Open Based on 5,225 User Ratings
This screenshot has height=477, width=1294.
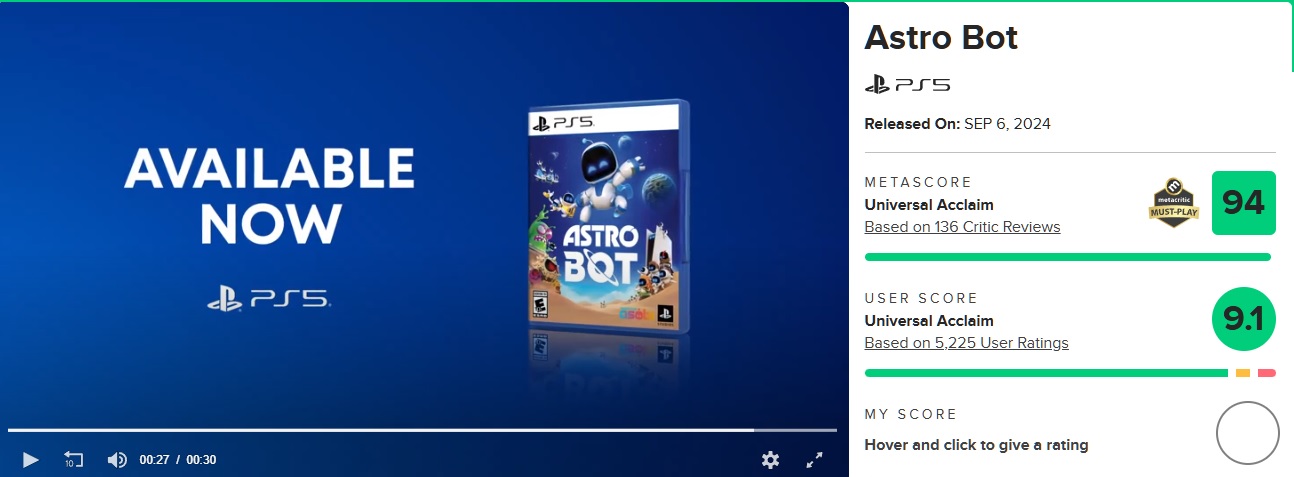pyautogui.click(x=966, y=343)
